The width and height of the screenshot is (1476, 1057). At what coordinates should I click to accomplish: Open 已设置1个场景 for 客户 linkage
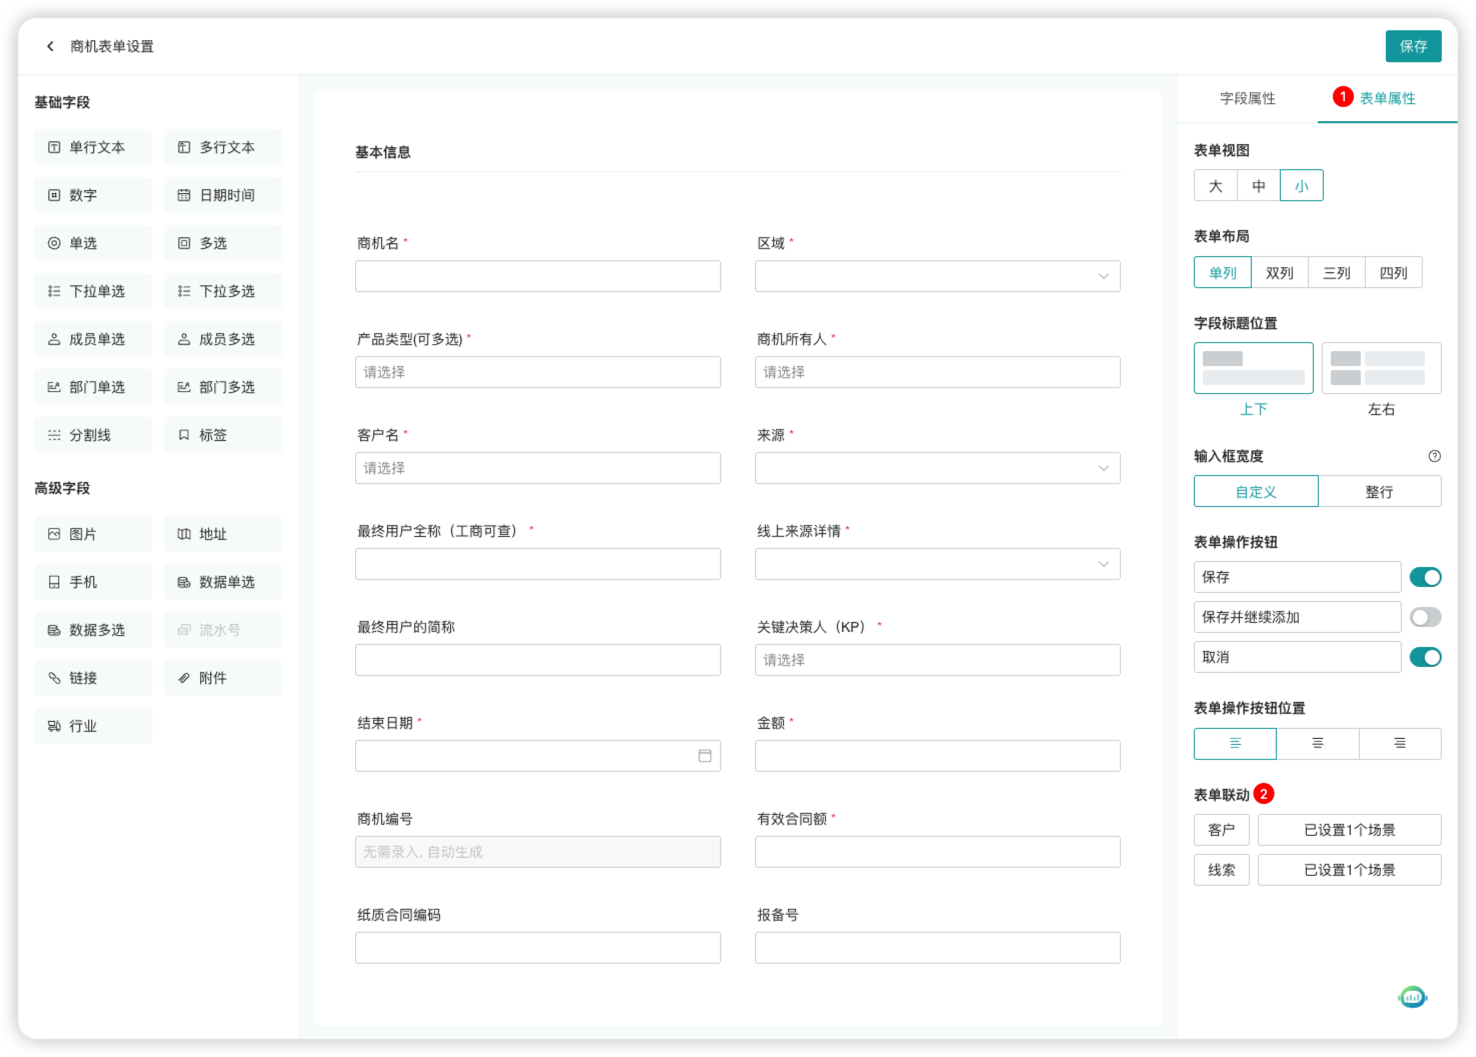pos(1349,830)
